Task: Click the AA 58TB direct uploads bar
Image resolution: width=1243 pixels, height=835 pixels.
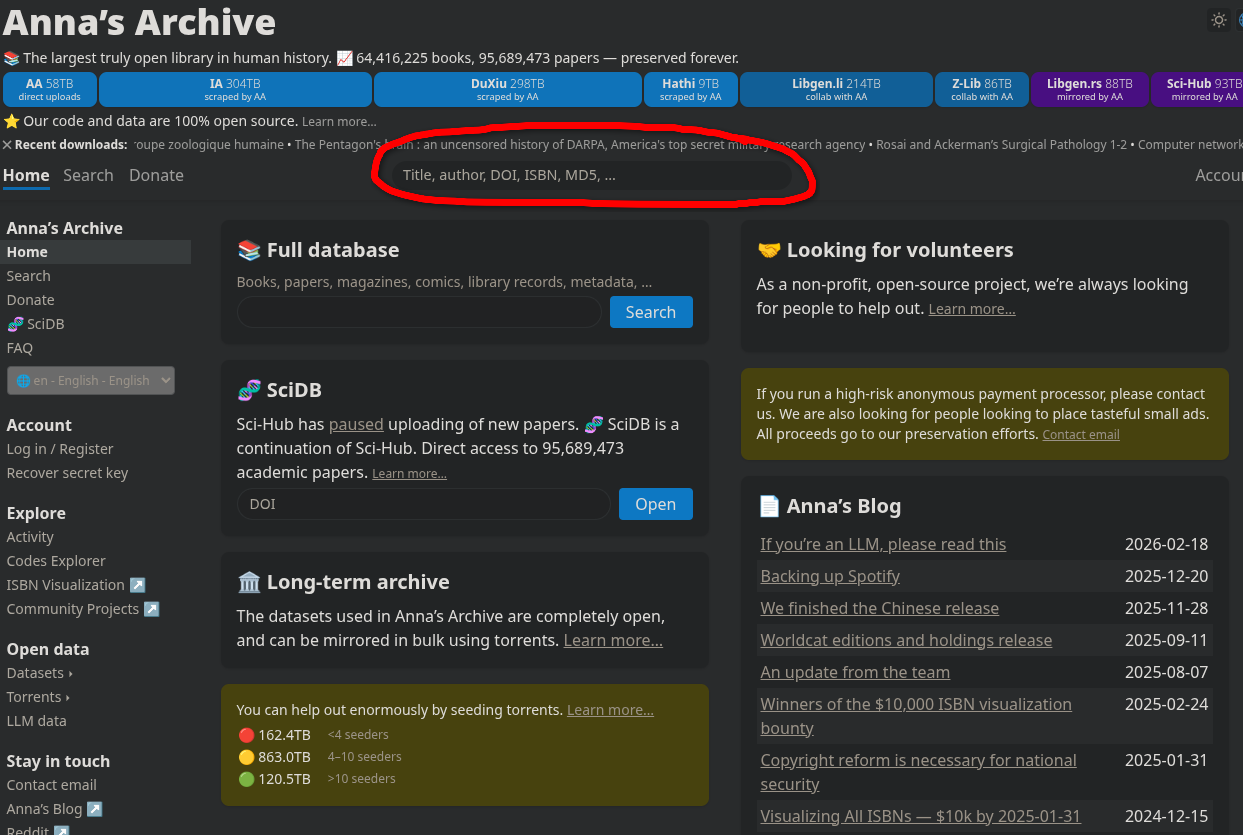Action: coord(50,90)
